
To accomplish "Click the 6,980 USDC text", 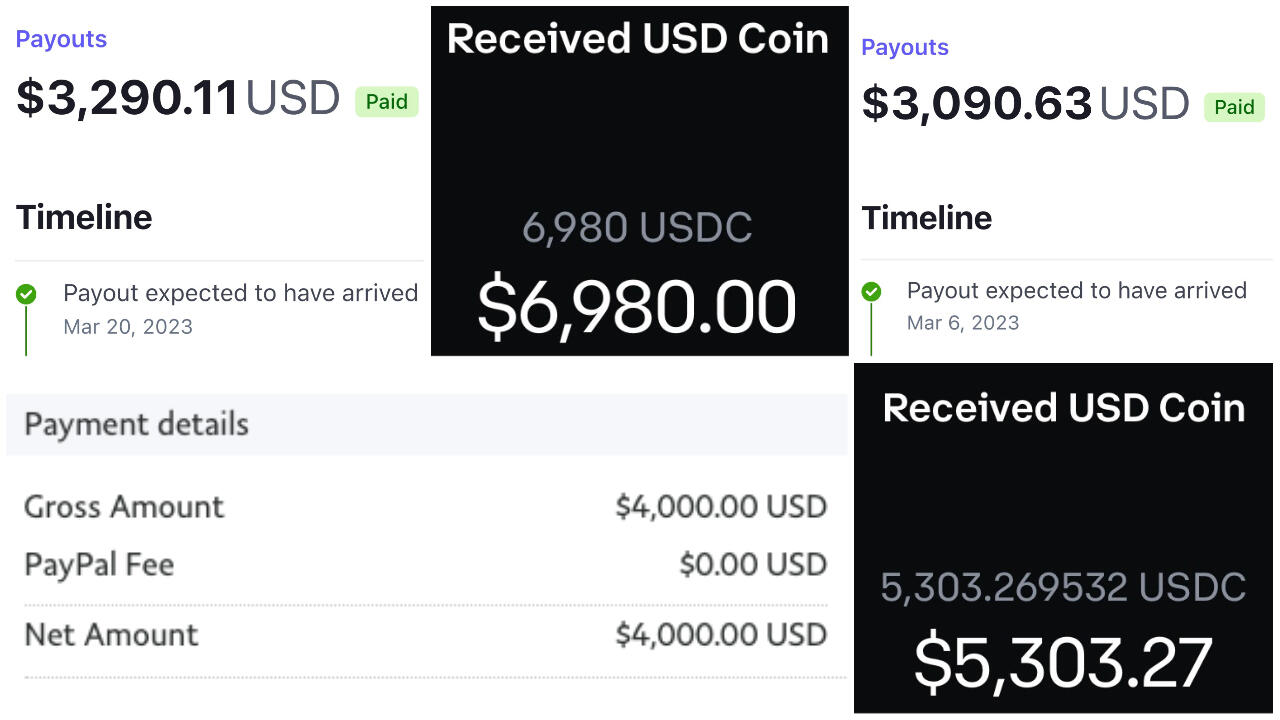I will pyautogui.click(x=637, y=228).
